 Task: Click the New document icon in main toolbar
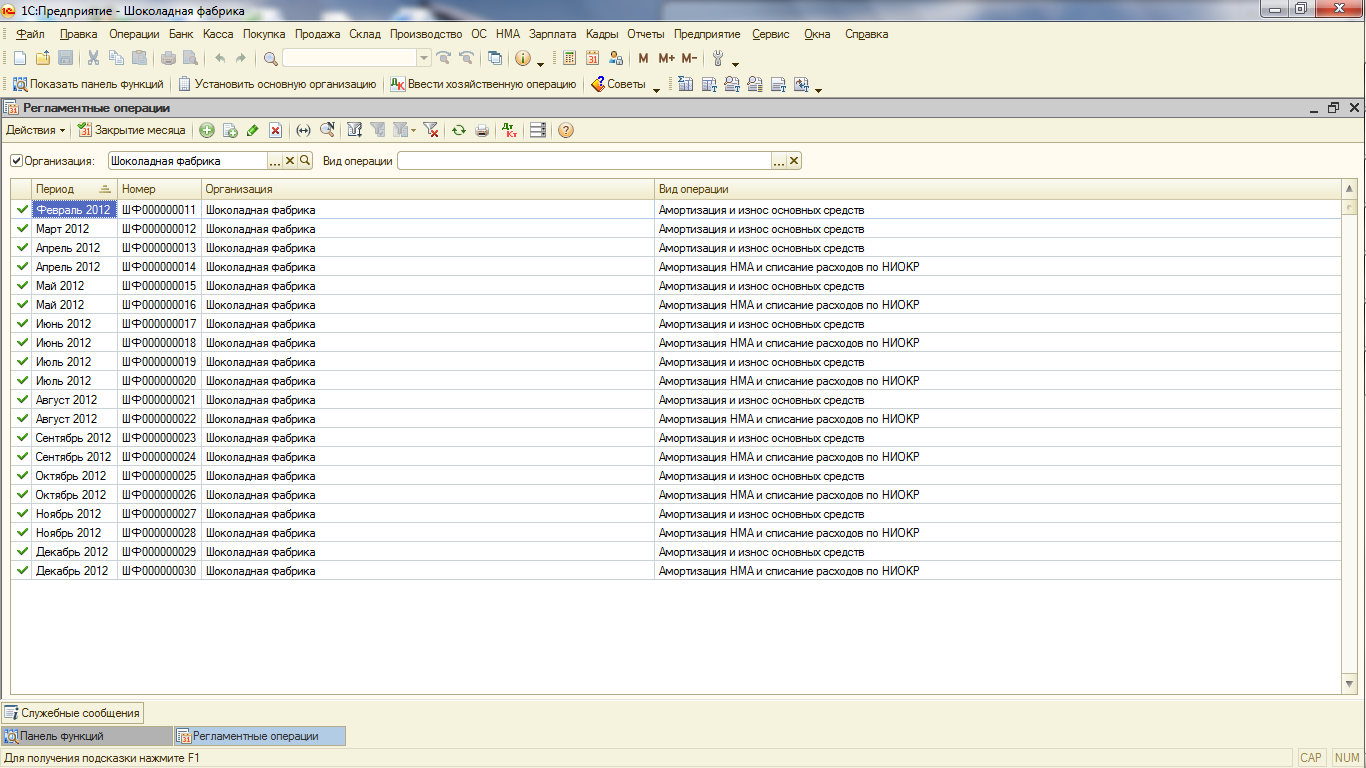point(19,59)
